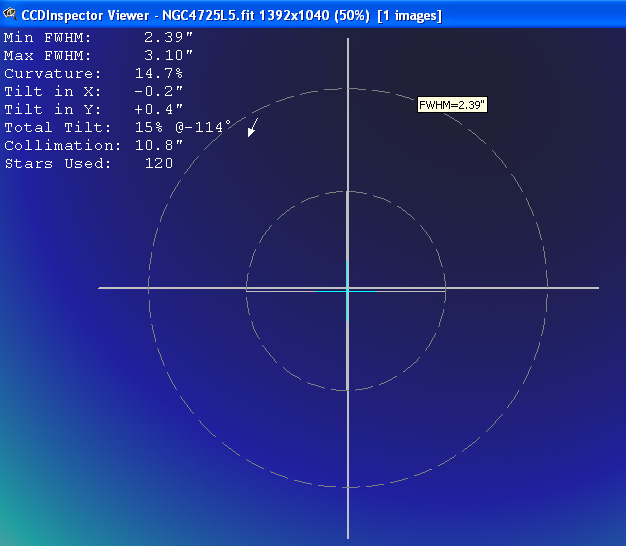This screenshot has height=546, width=626.
Task: Click the cyan collimation center crosshair
Action: coord(347,291)
